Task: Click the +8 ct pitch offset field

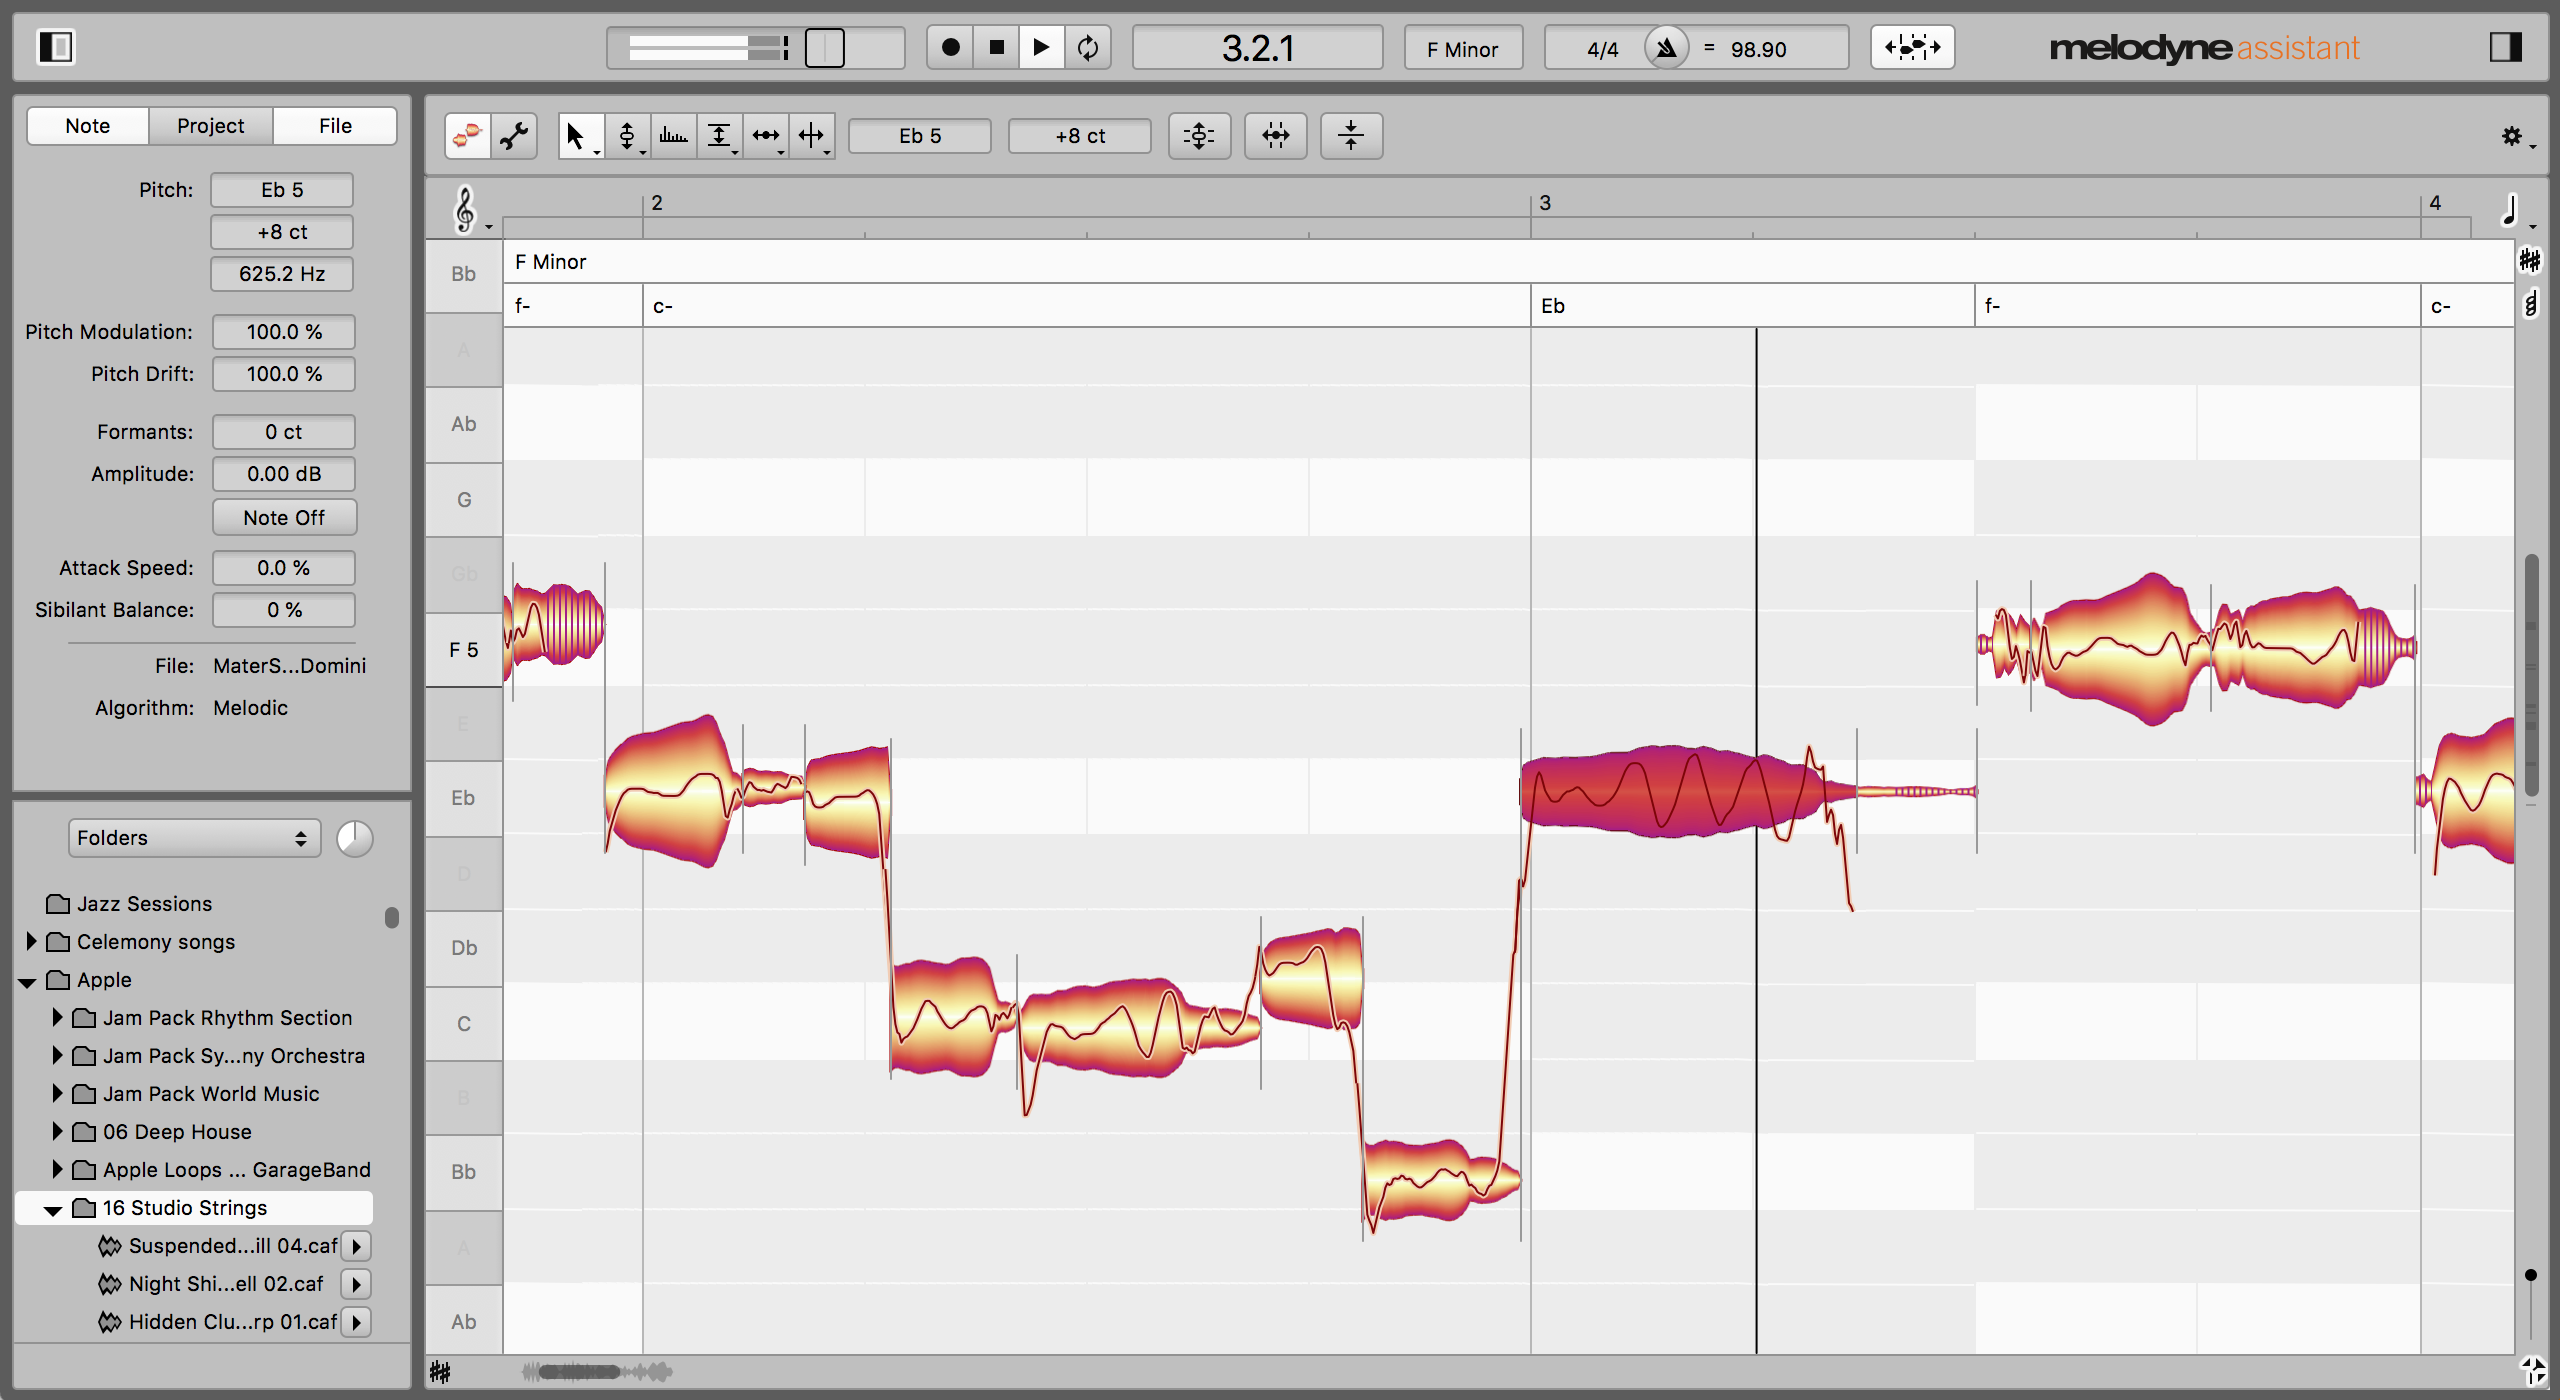Action: point(281,229)
